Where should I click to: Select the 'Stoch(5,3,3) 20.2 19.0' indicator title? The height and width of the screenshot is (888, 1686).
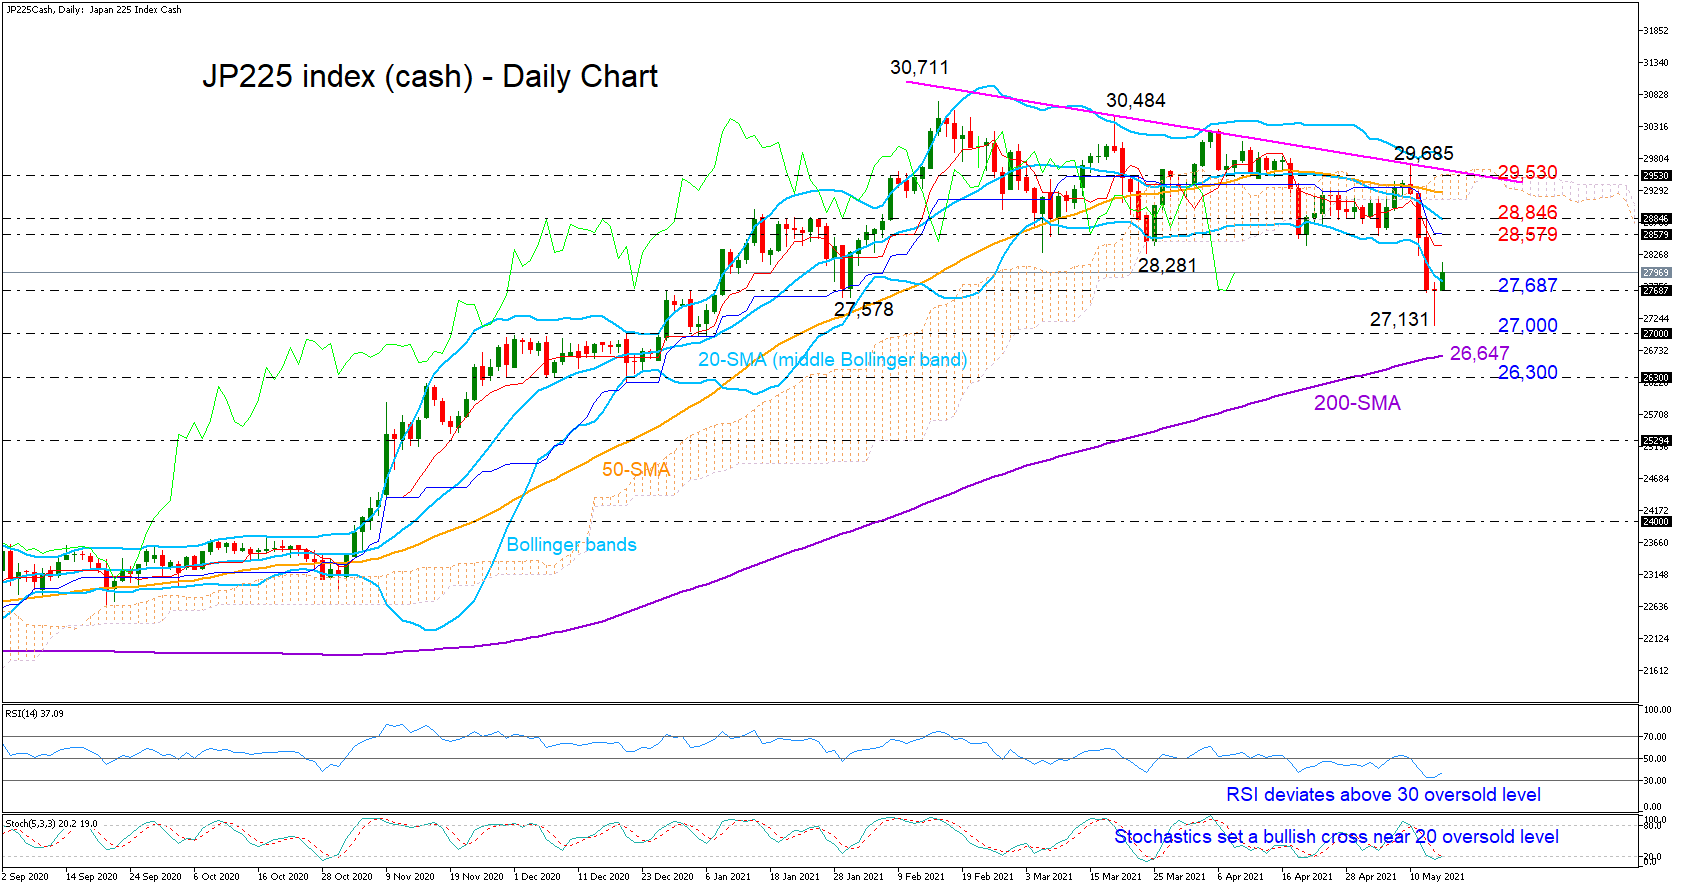click(x=51, y=824)
